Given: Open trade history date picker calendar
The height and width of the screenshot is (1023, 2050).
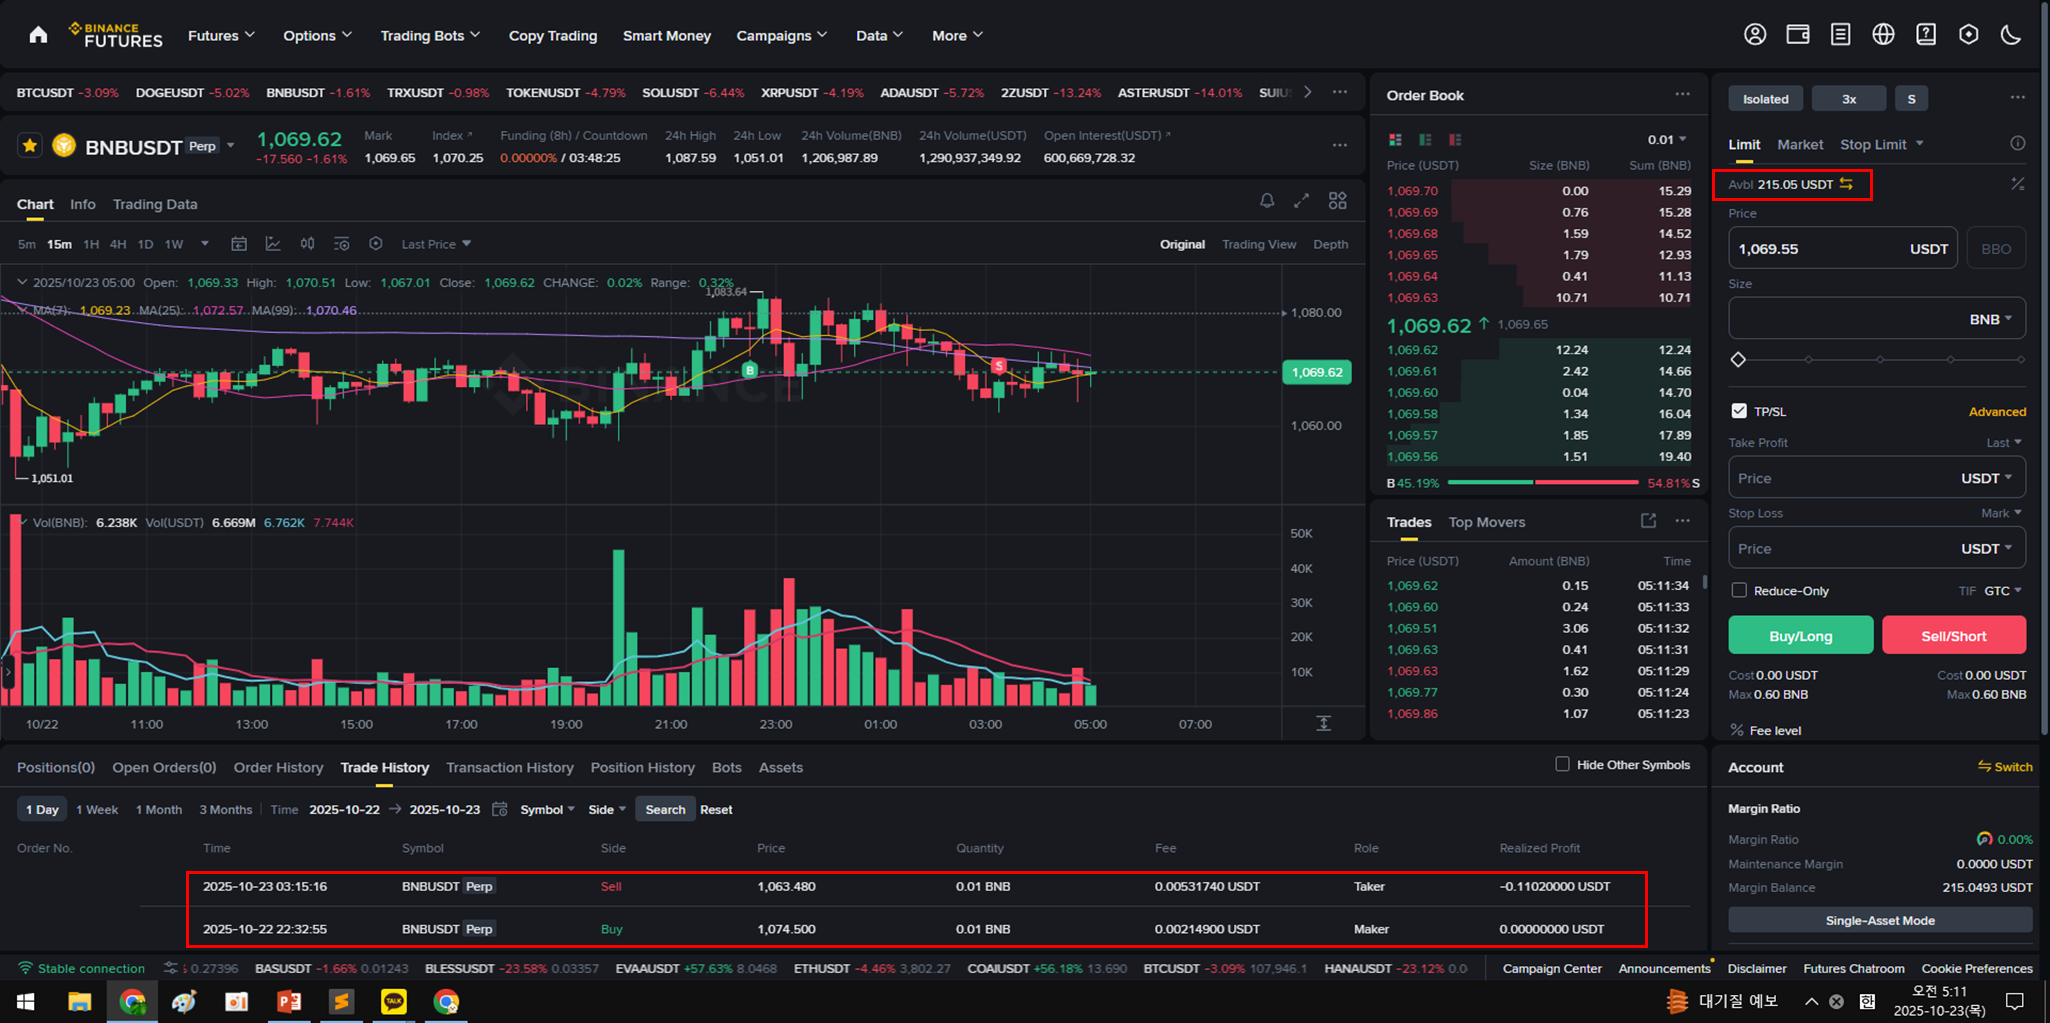Looking at the screenshot, I should (500, 809).
